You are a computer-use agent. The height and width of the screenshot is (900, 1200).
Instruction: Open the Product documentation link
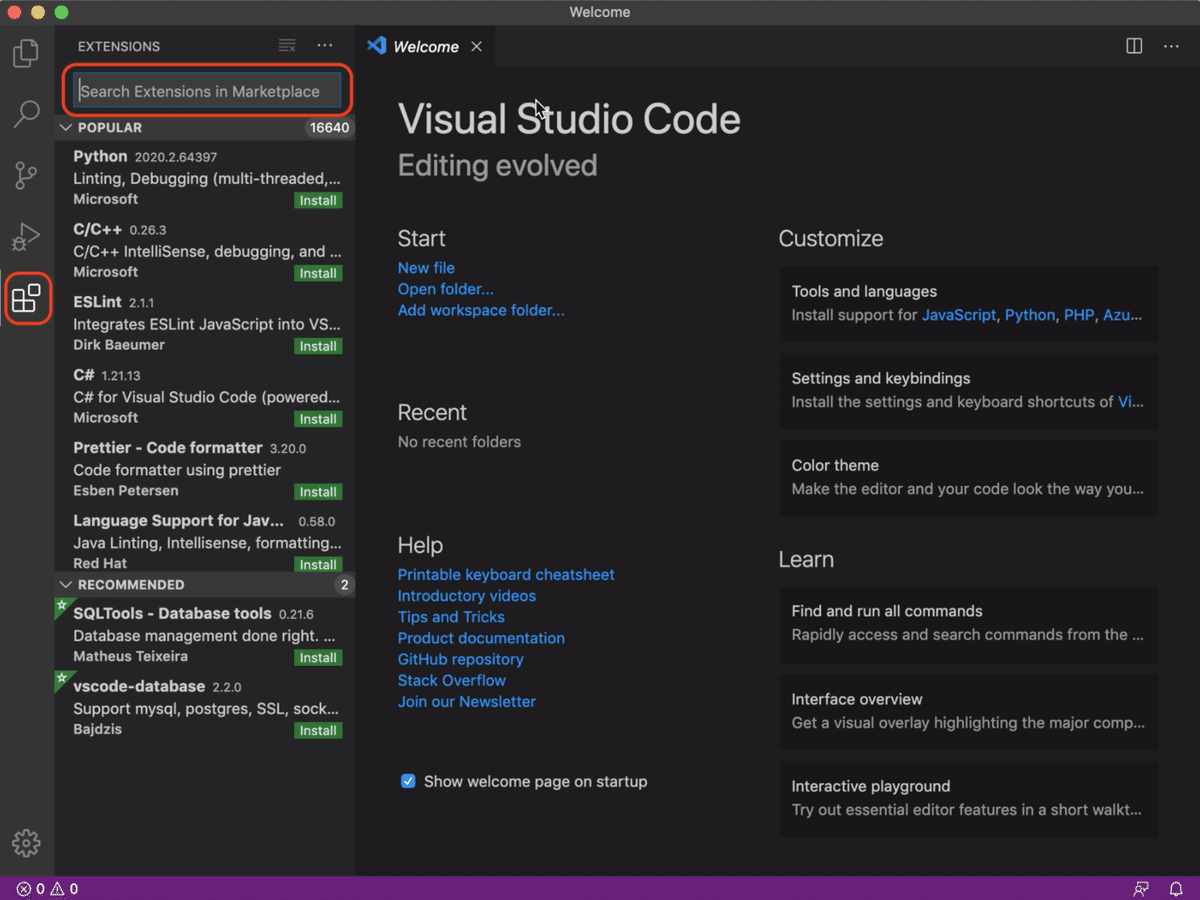tap(481, 638)
